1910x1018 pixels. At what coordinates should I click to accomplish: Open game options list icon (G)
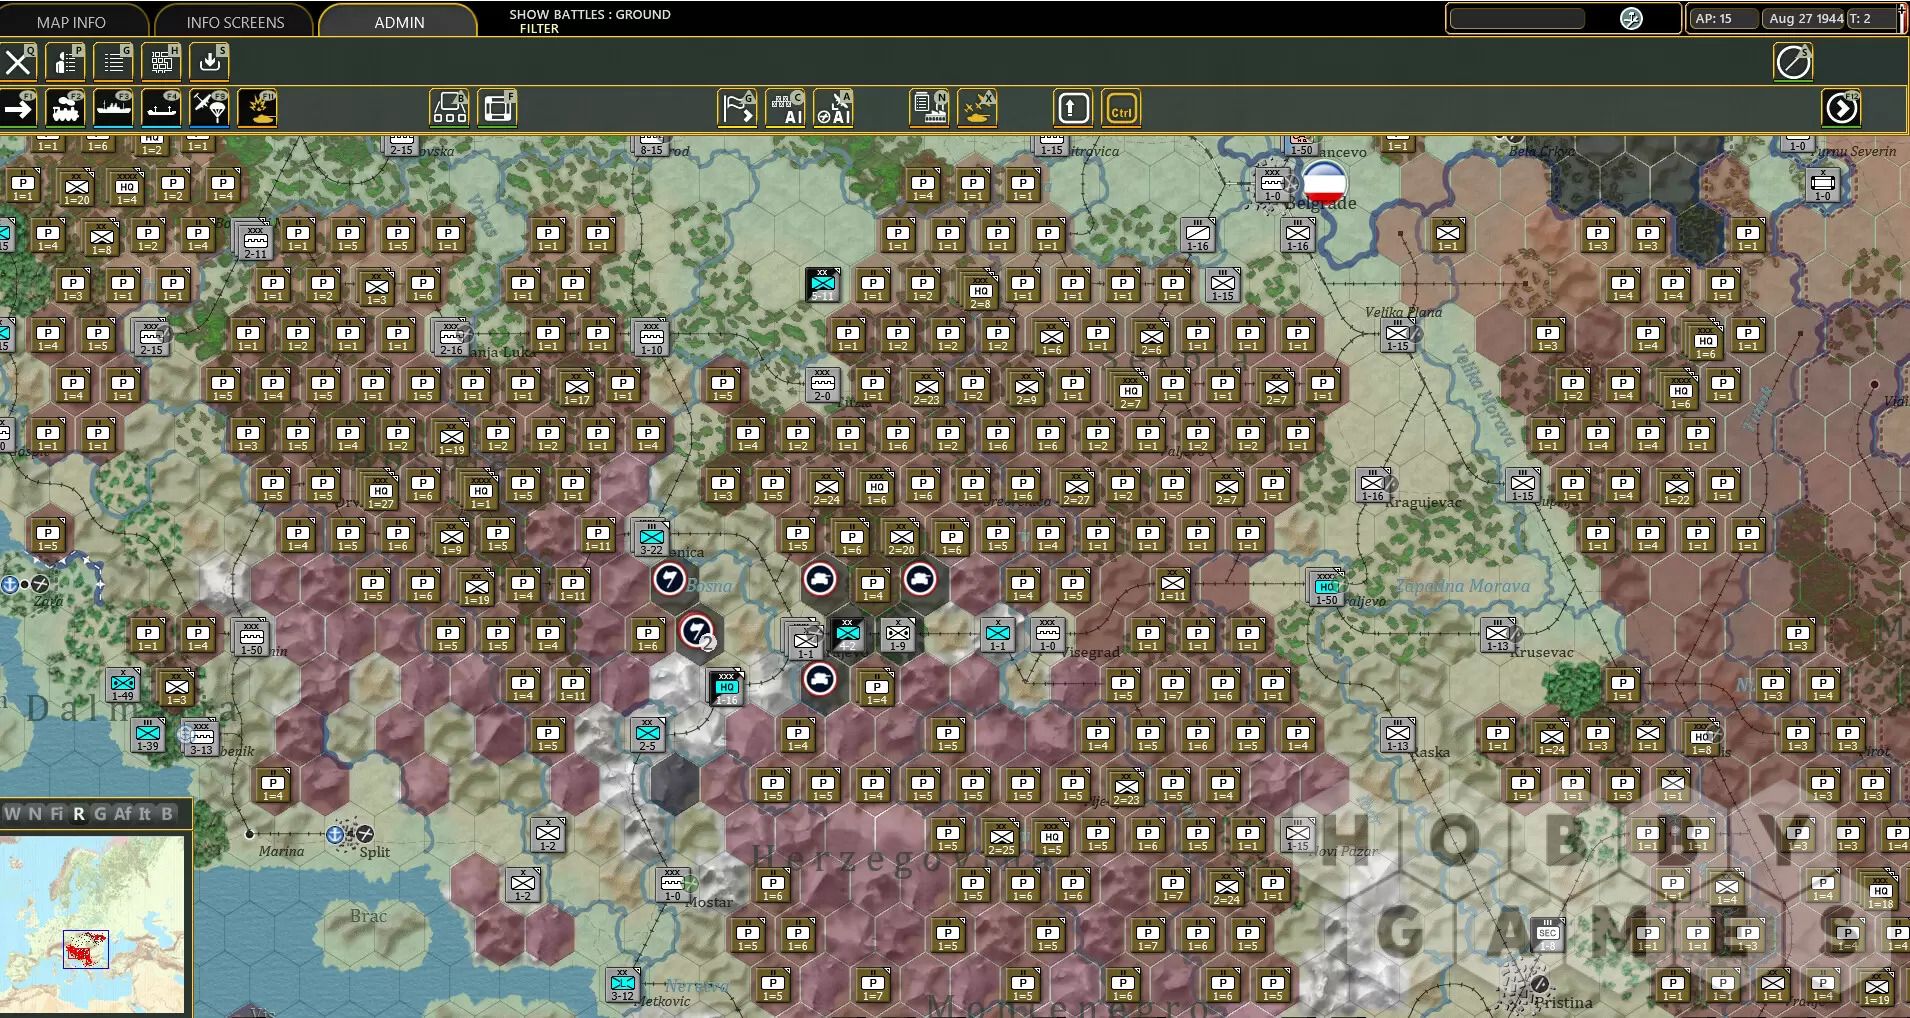click(x=114, y=62)
